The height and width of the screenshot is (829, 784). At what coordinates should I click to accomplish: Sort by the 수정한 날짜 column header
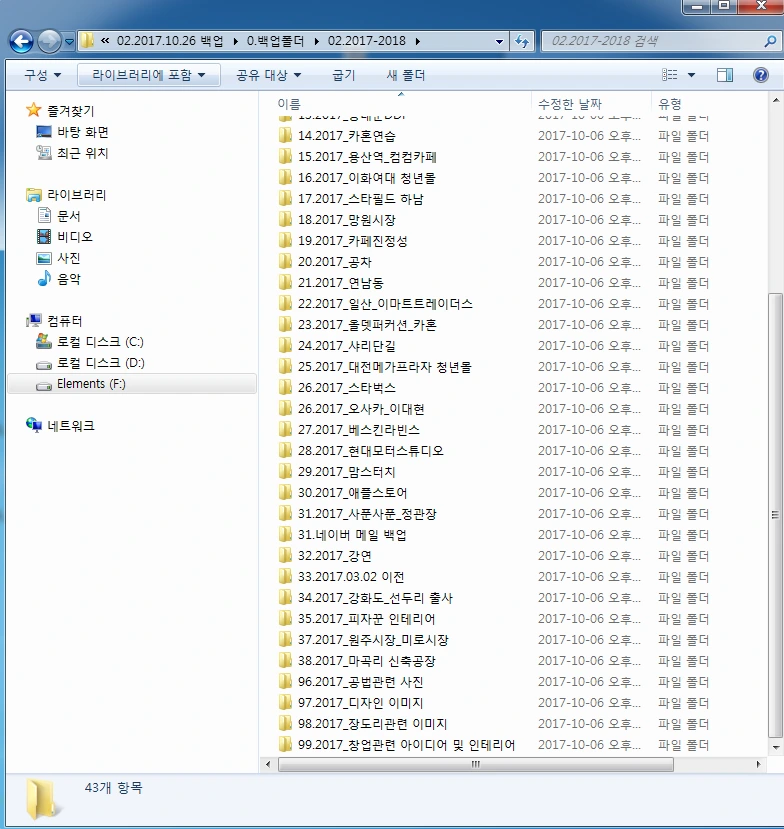591,104
